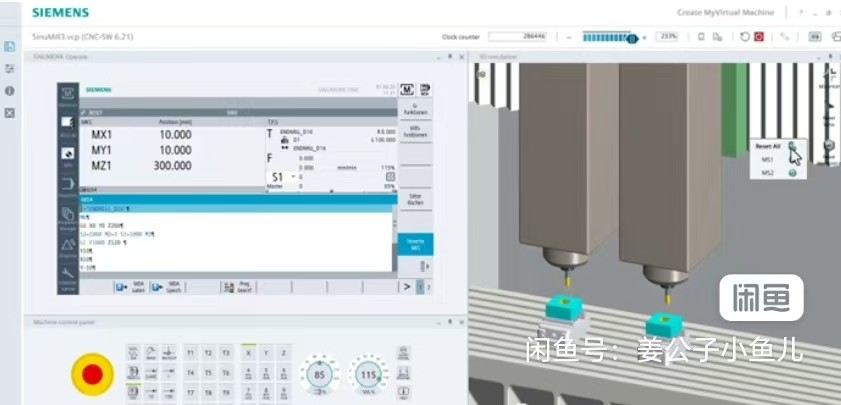Select the Y axis key
The width and height of the screenshot is (841, 405).
pos(266,354)
